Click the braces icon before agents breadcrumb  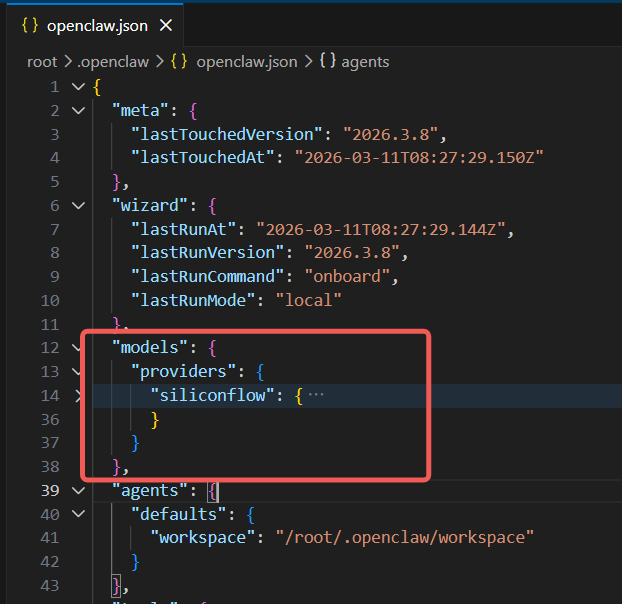point(328,61)
